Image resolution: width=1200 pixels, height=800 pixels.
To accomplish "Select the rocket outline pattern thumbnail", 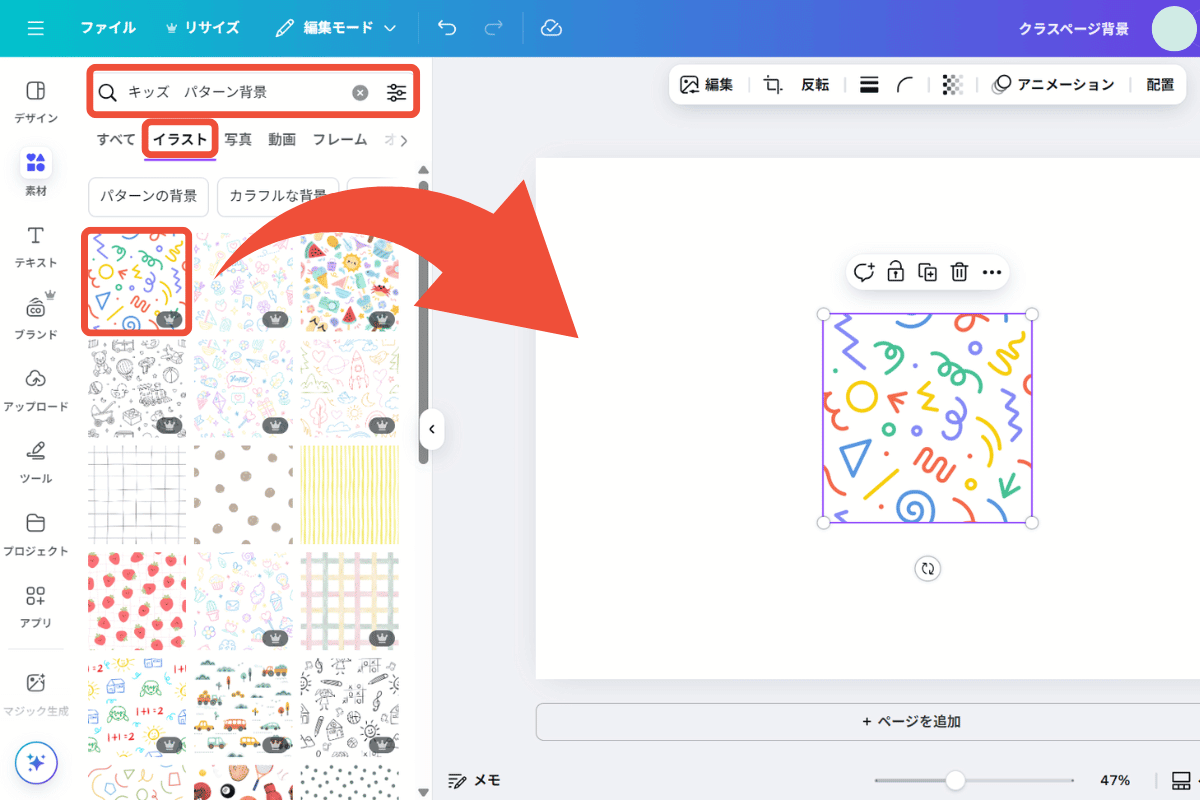I will pos(350,388).
